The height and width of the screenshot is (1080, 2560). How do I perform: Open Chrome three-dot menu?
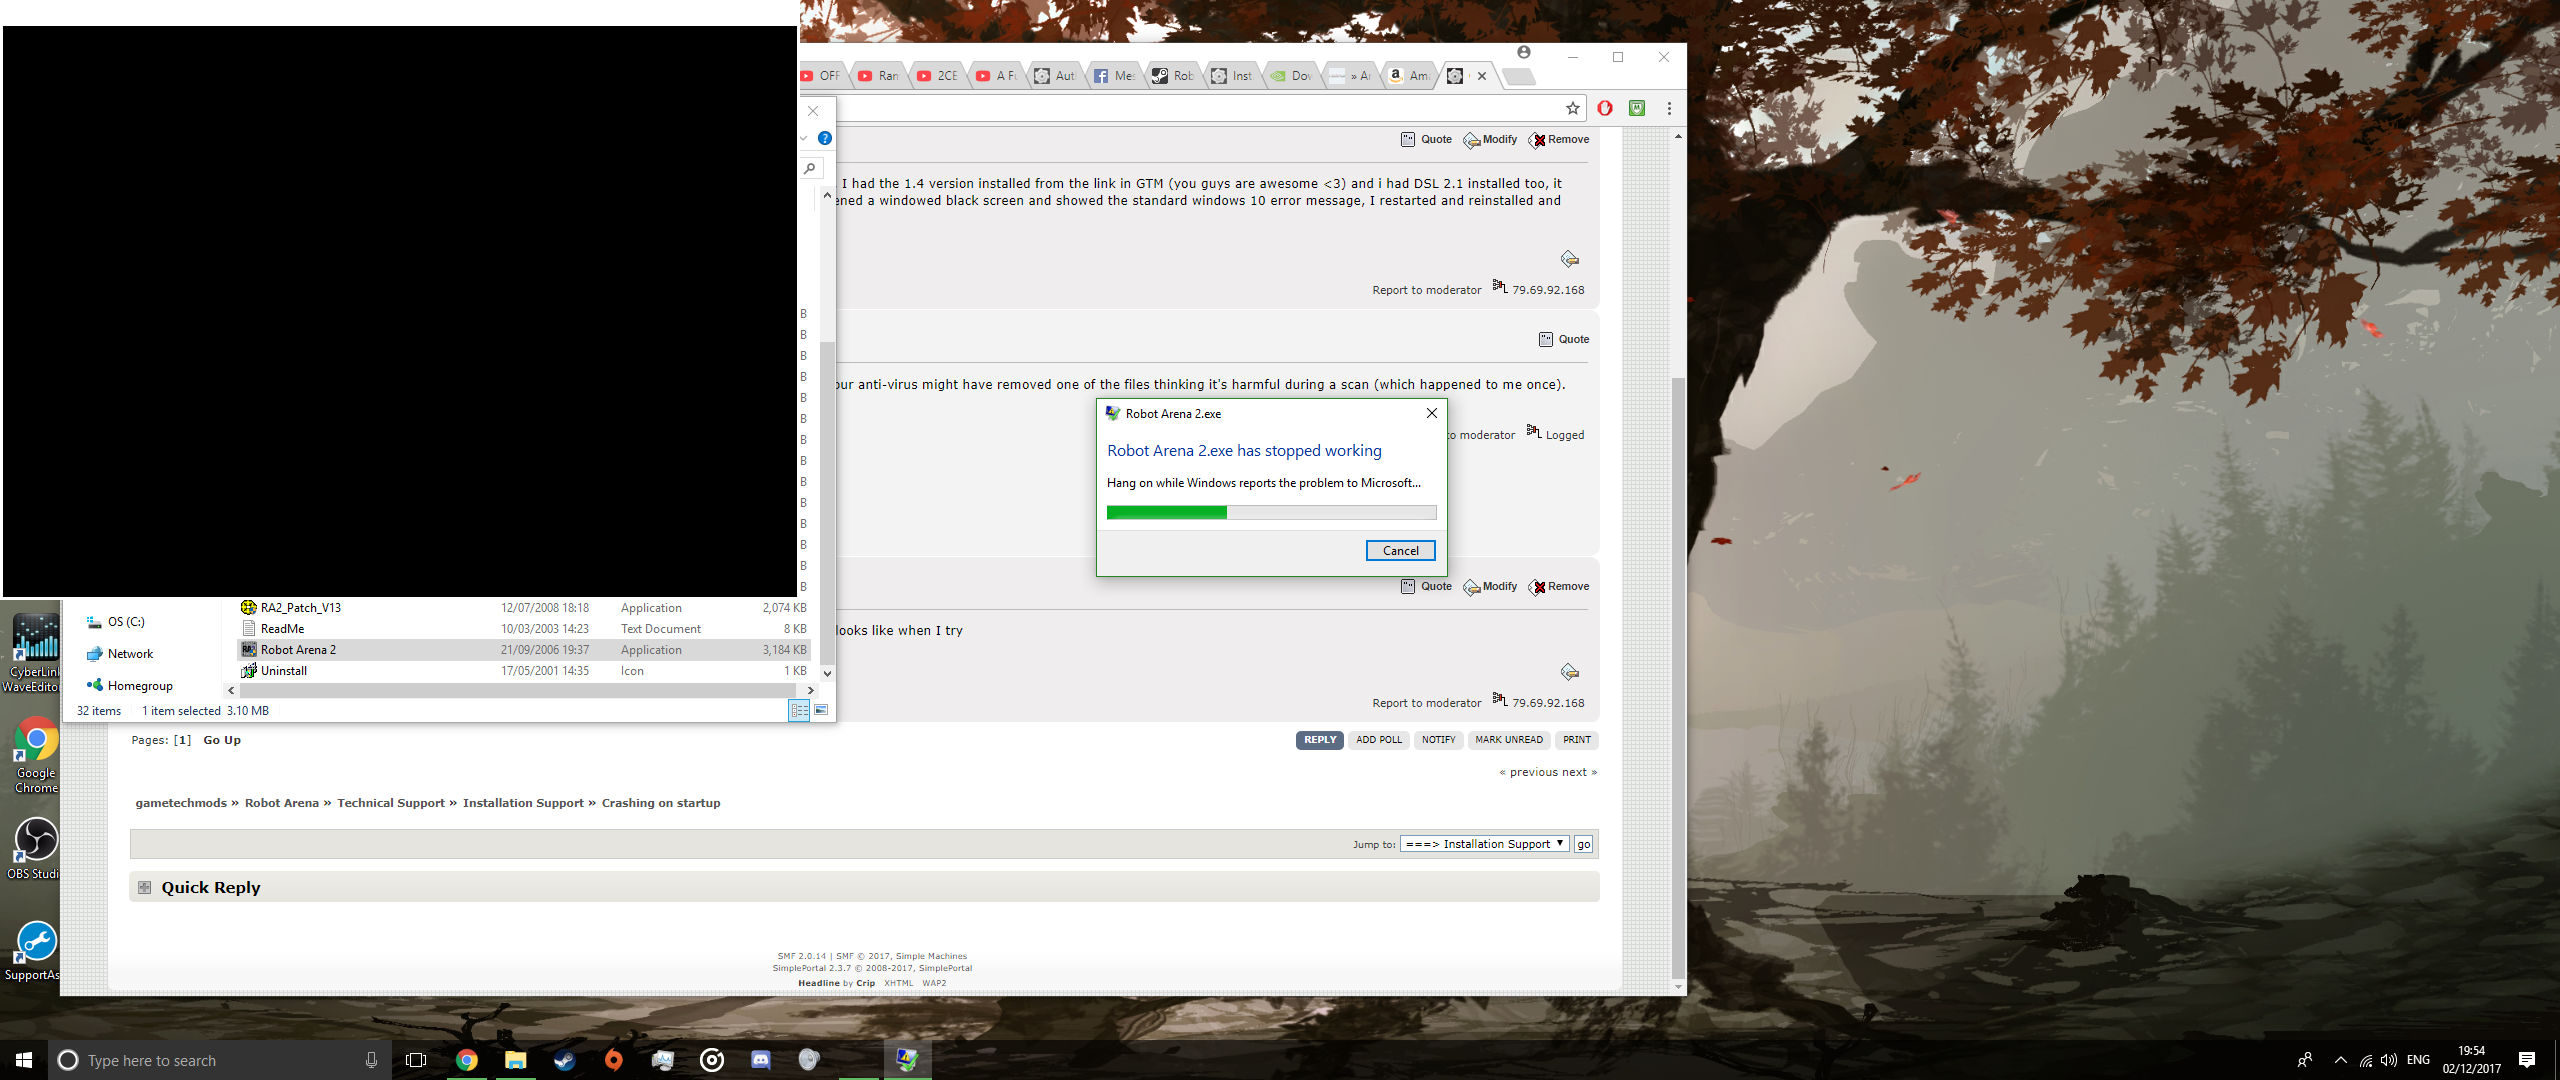(x=1669, y=108)
